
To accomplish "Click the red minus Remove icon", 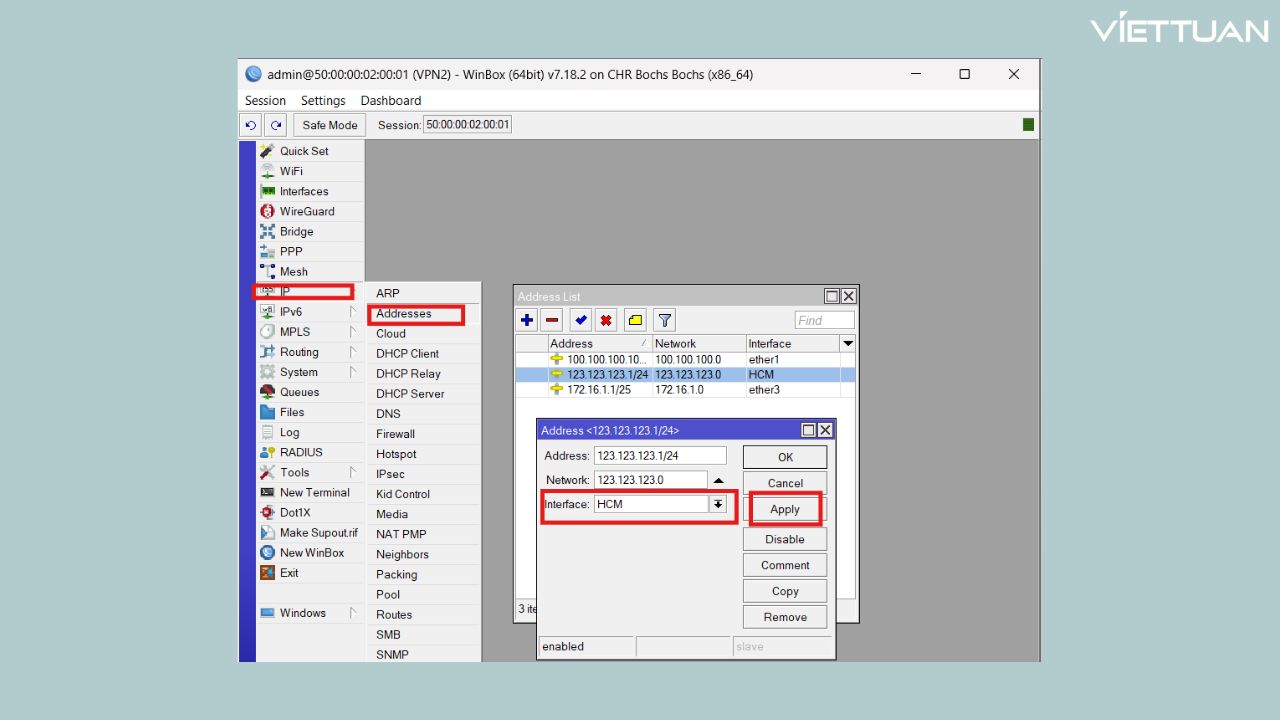I will click(x=552, y=320).
